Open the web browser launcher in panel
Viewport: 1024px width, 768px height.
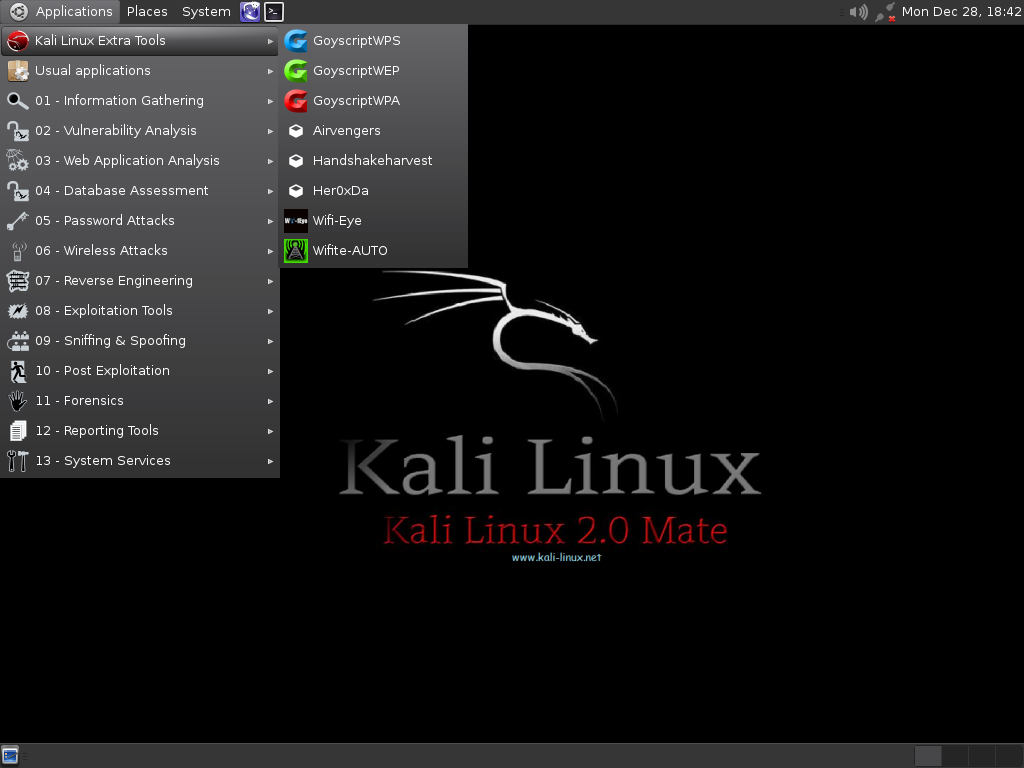250,12
